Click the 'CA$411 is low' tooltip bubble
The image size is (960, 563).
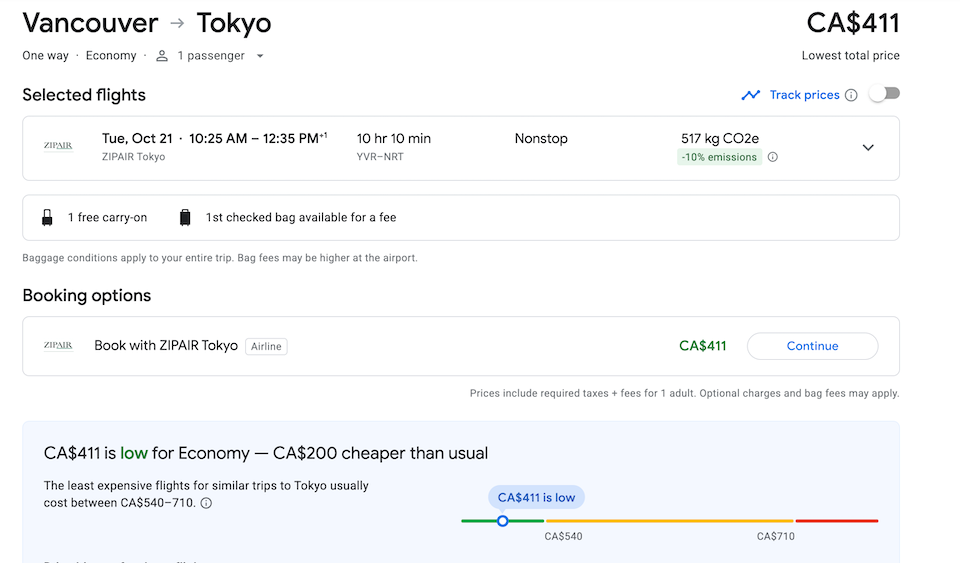[x=536, y=498]
